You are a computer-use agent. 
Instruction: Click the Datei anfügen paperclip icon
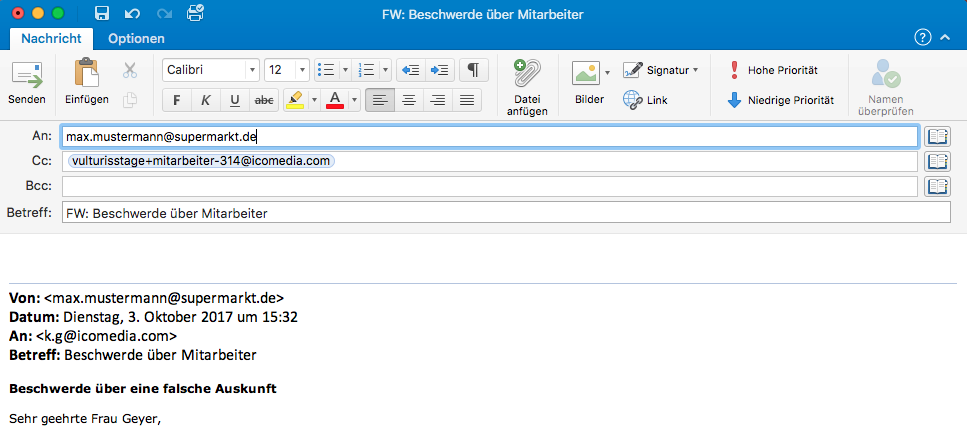click(x=526, y=75)
